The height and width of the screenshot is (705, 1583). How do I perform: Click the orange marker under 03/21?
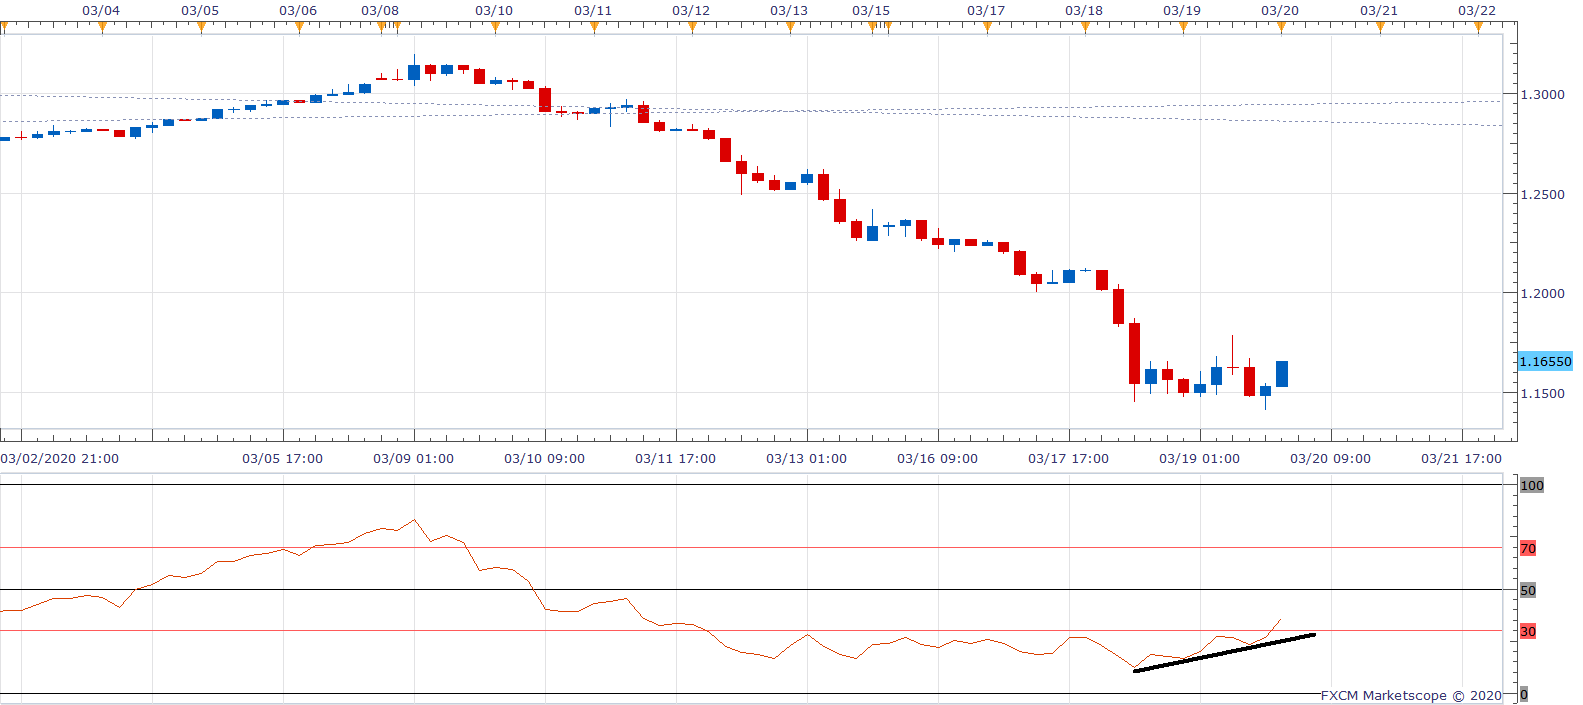[1380, 27]
